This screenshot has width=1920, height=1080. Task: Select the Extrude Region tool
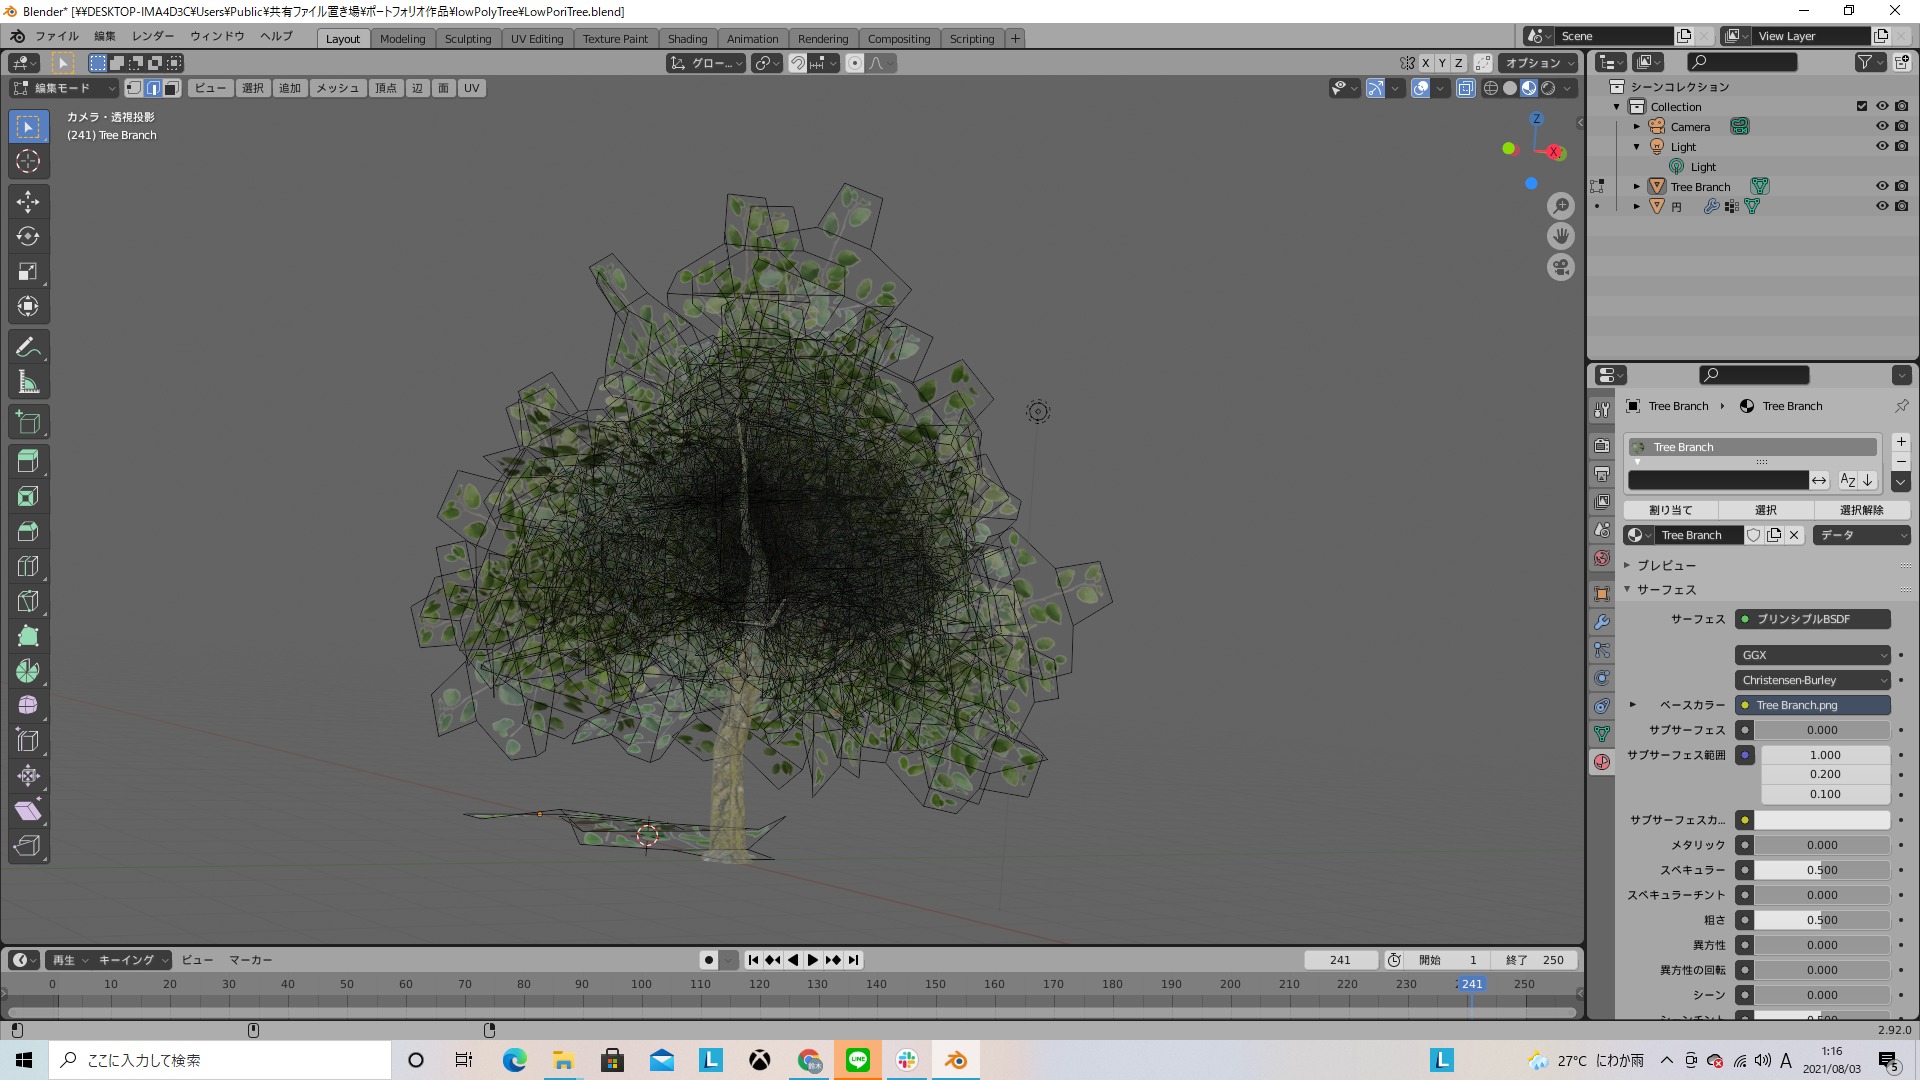[x=28, y=461]
